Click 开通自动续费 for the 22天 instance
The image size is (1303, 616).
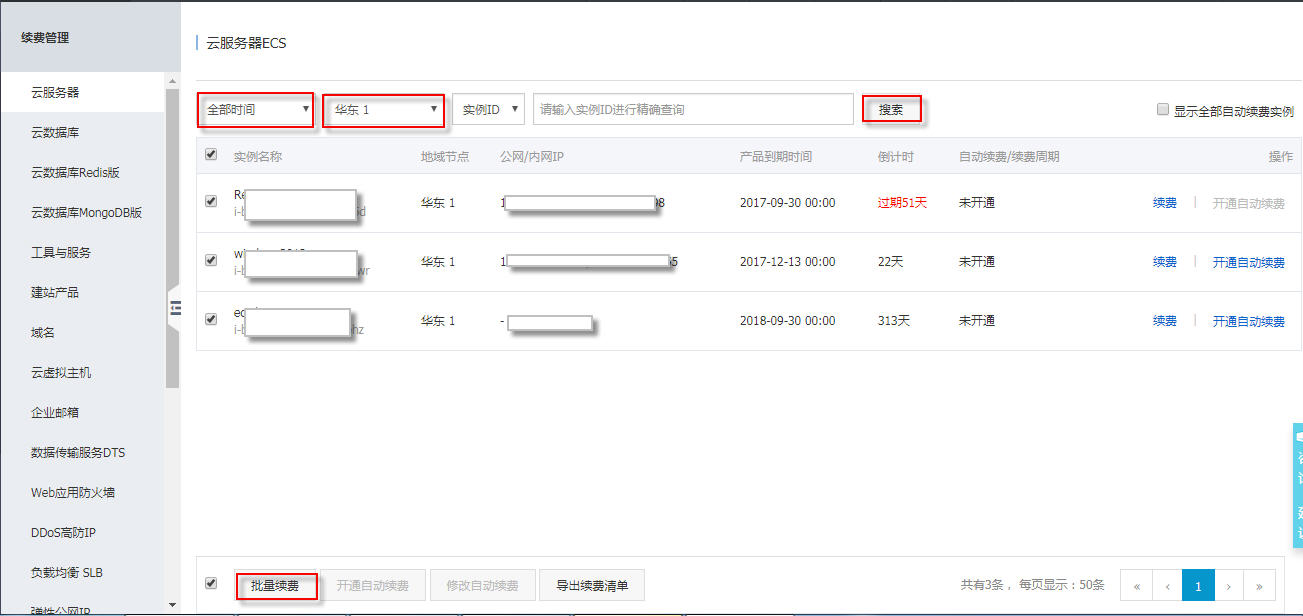point(1249,262)
